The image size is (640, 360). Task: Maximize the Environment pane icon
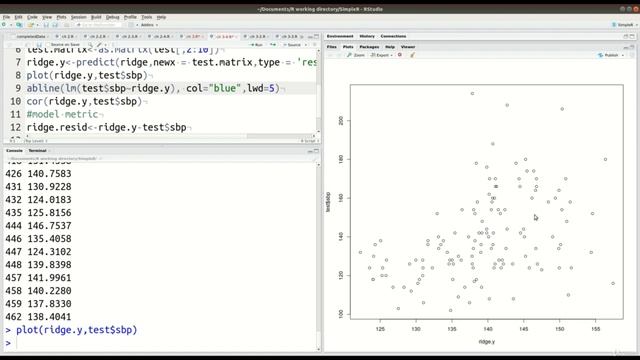pyautogui.click(x=632, y=36)
